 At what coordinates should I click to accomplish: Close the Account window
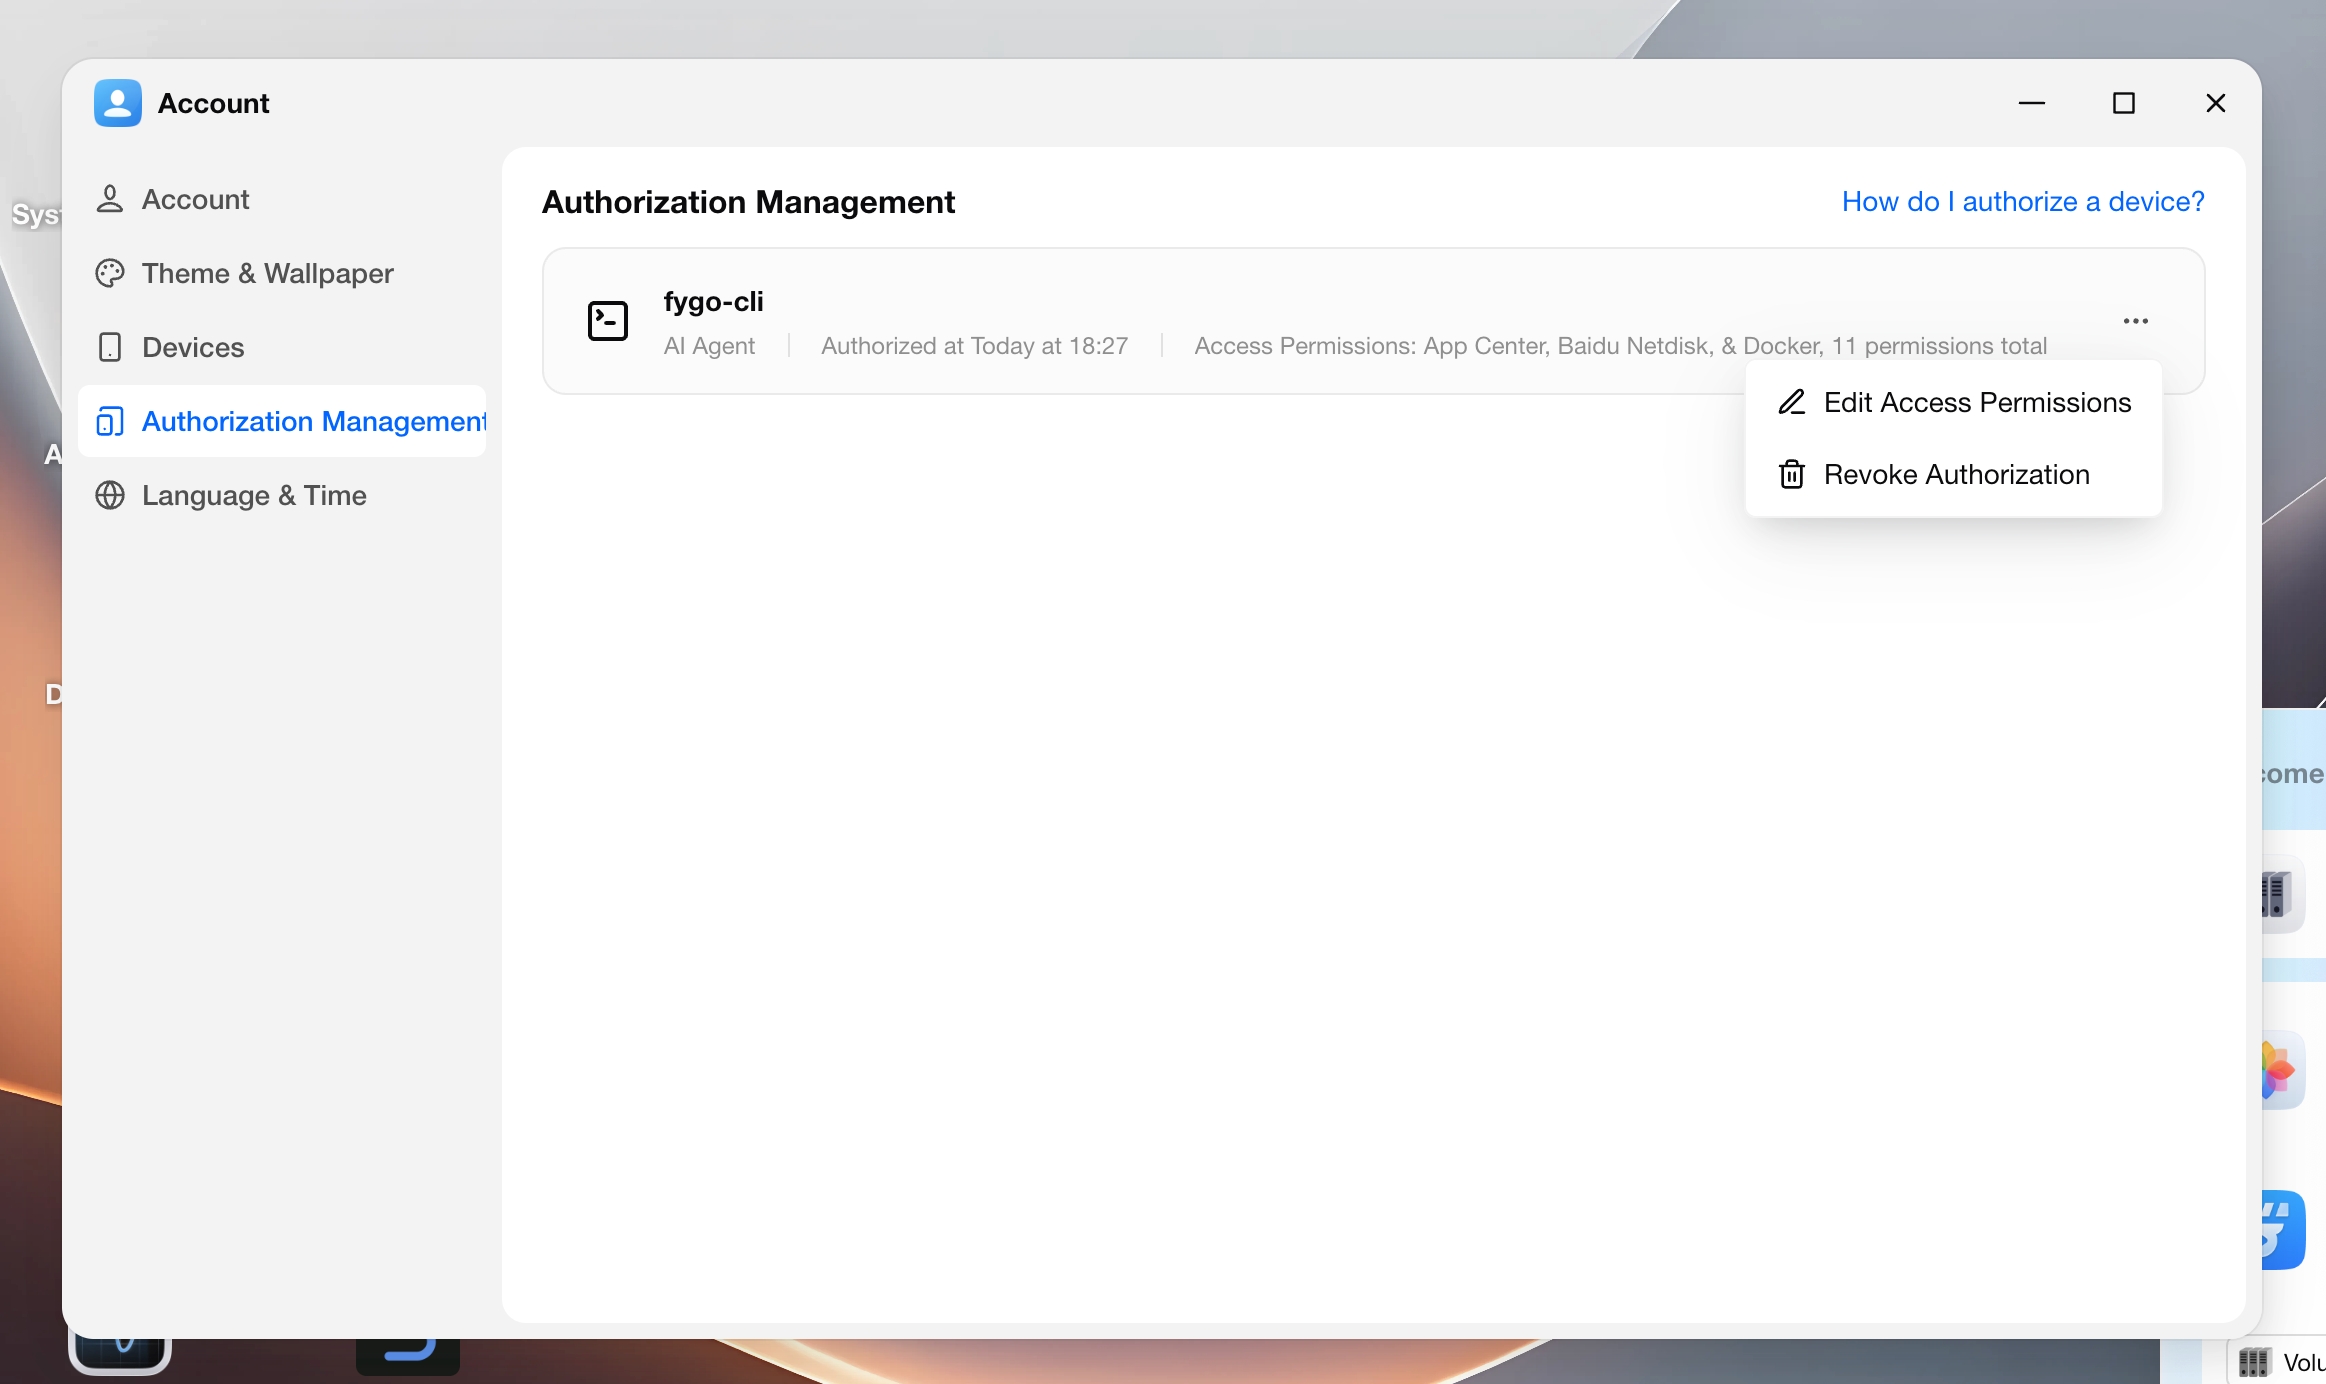click(x=2216, y=103)
